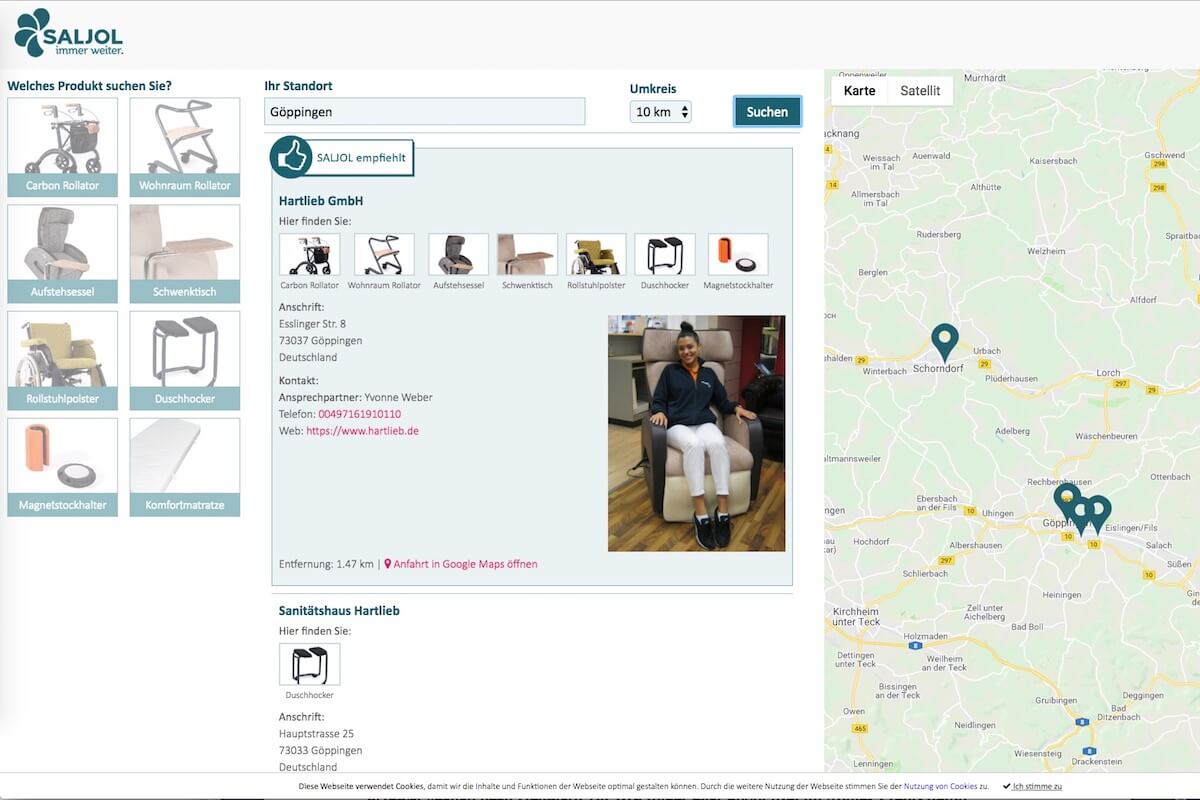Click the rightmost Göppingen map pin near Eislingen

[1099, 514]
